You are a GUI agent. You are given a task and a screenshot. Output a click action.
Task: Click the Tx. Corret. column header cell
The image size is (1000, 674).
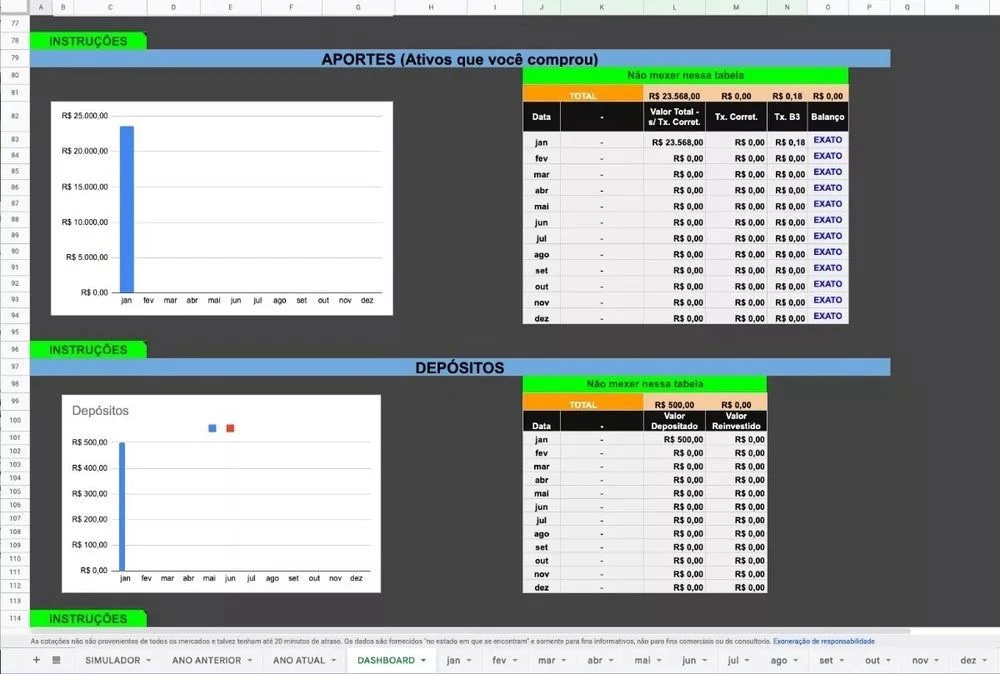click(x=736, y=117)
